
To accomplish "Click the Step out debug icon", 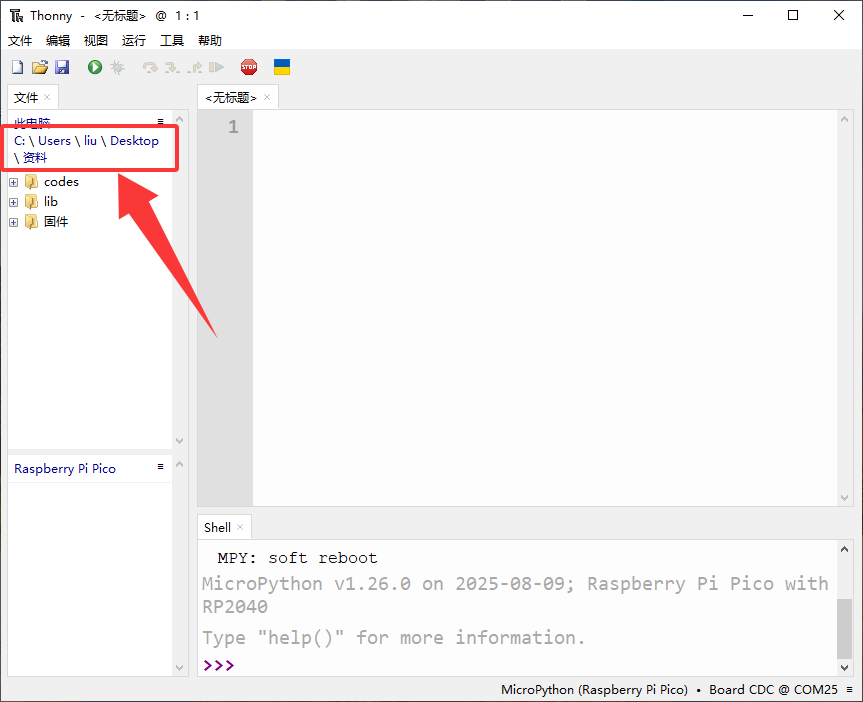I will coord(195,67).
